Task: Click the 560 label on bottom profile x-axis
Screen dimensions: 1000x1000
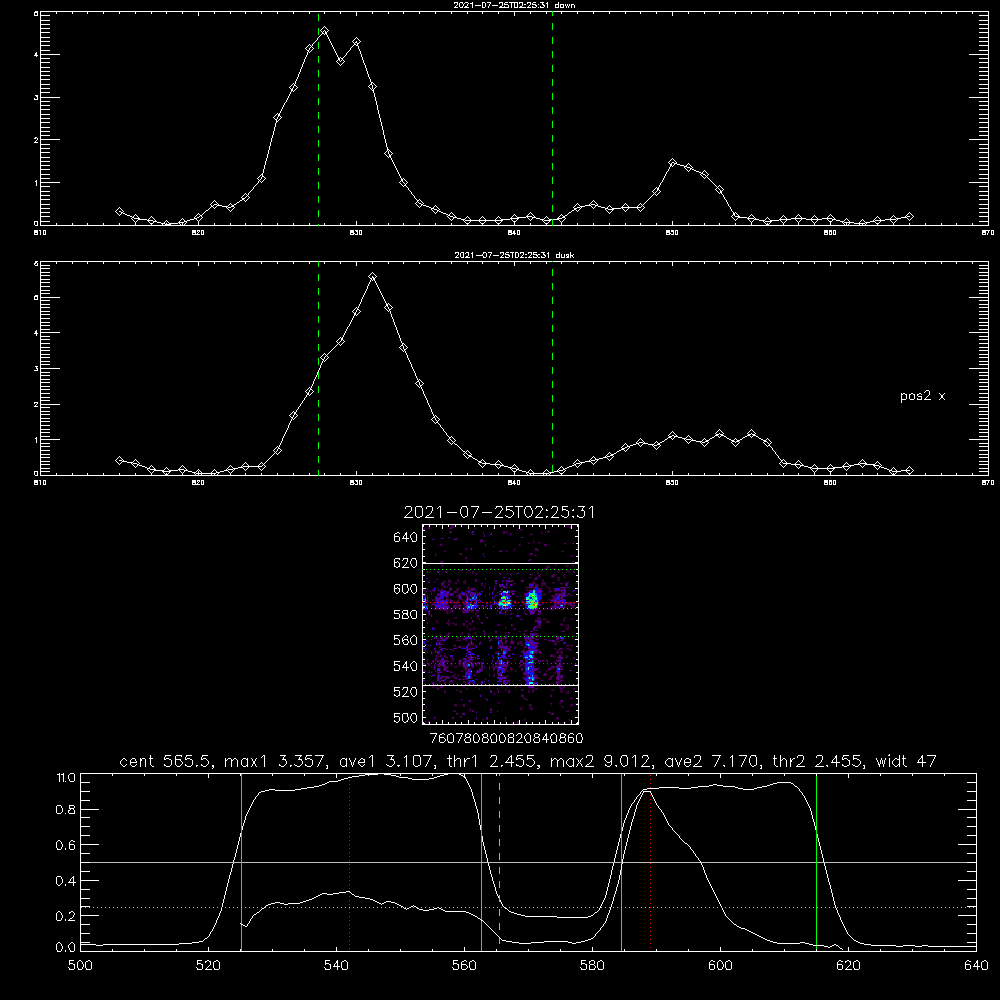Action: pos(464,966)
